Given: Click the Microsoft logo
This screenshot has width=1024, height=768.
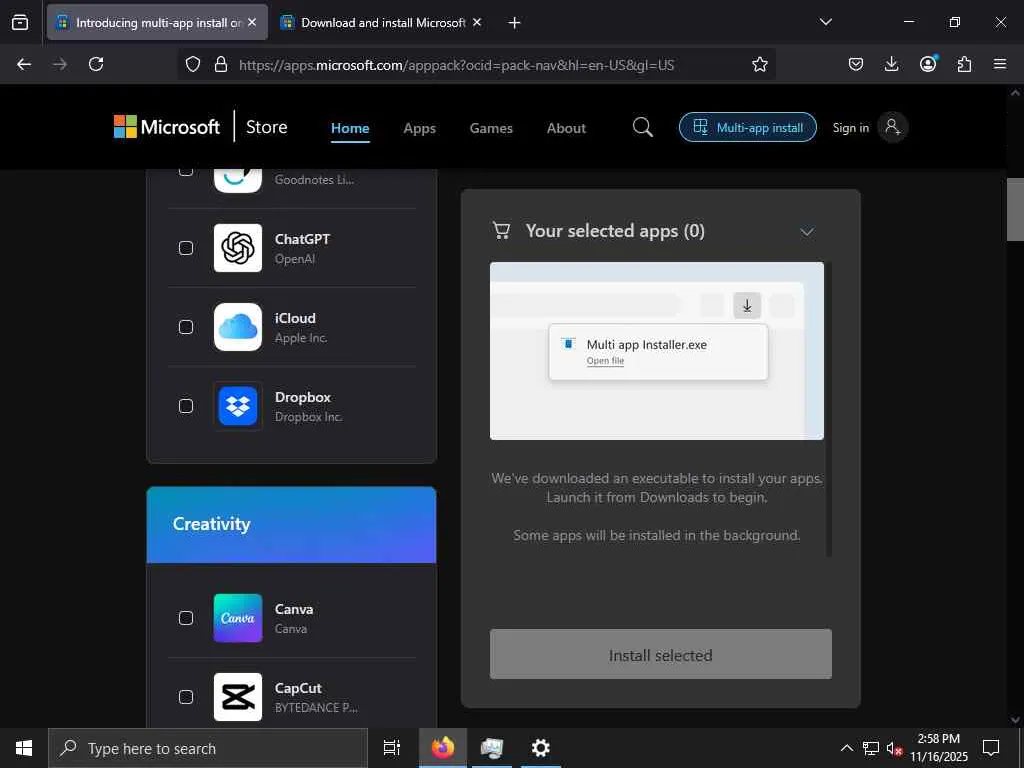Looking at the screenshot, I should 167,127.
